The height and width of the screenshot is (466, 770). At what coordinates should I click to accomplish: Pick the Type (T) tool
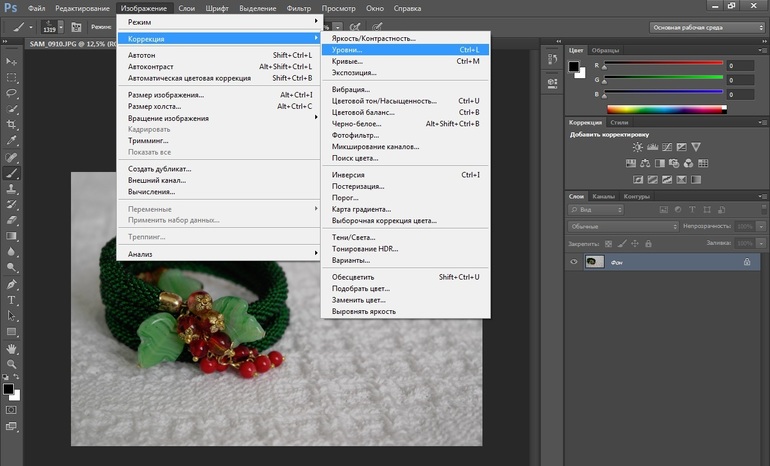12,299
